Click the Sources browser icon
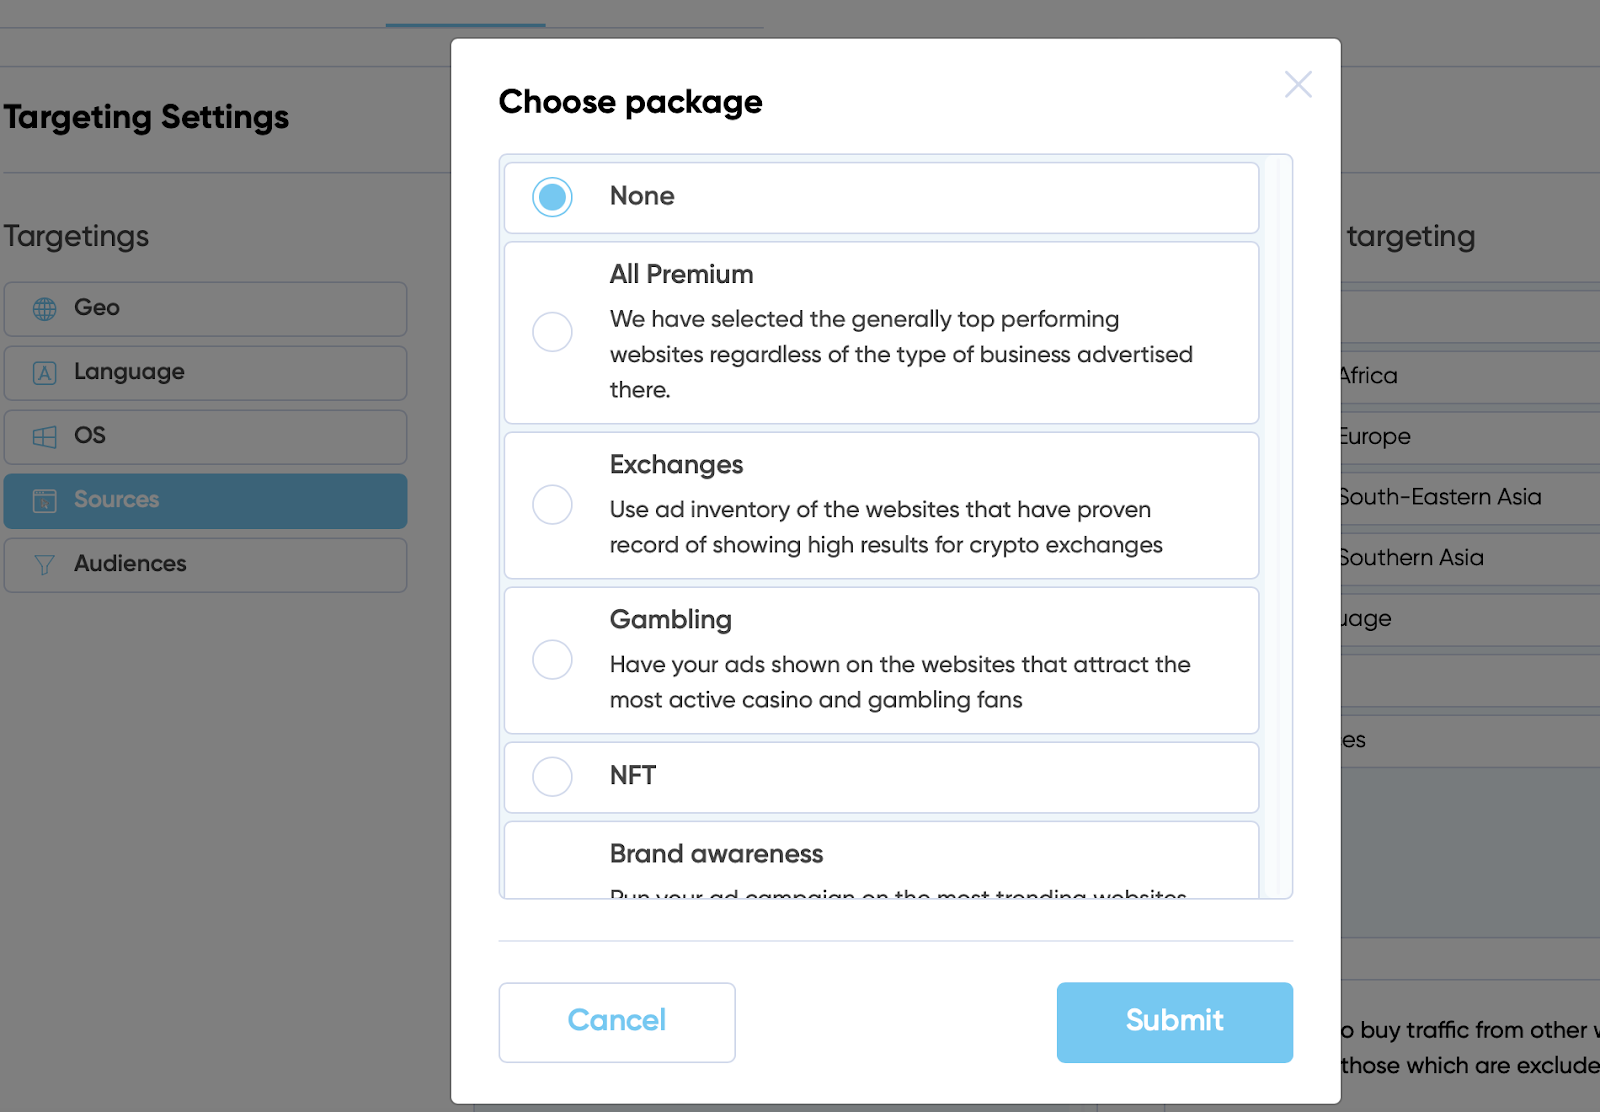Image resolution: width=1600 pixels, height=1112 pixels. tap(45, 501)
